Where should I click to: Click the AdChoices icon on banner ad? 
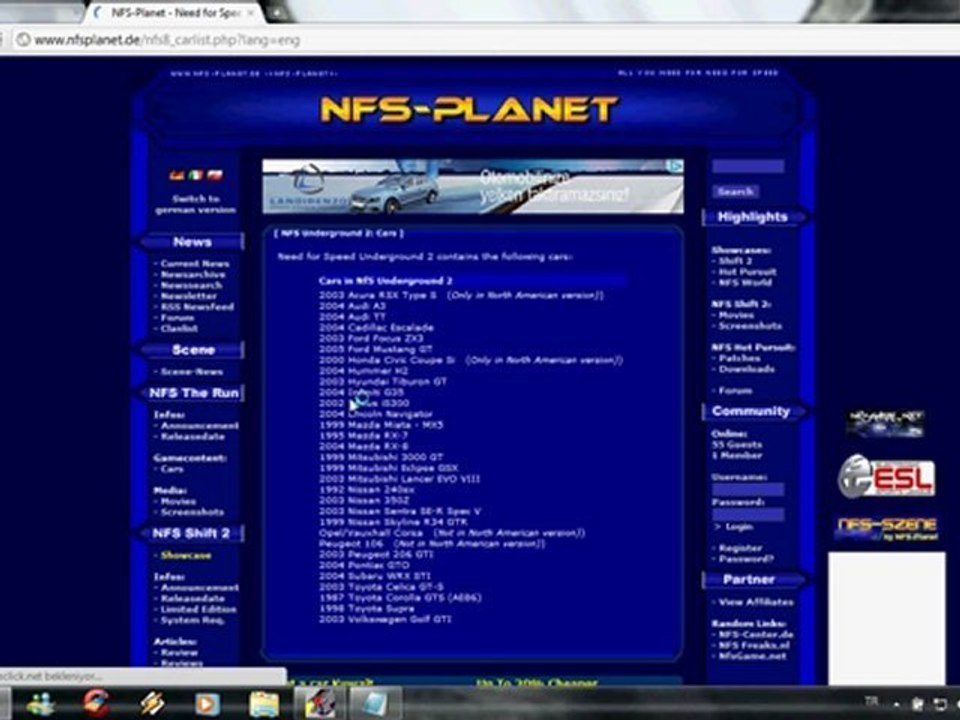click(677, 165)
